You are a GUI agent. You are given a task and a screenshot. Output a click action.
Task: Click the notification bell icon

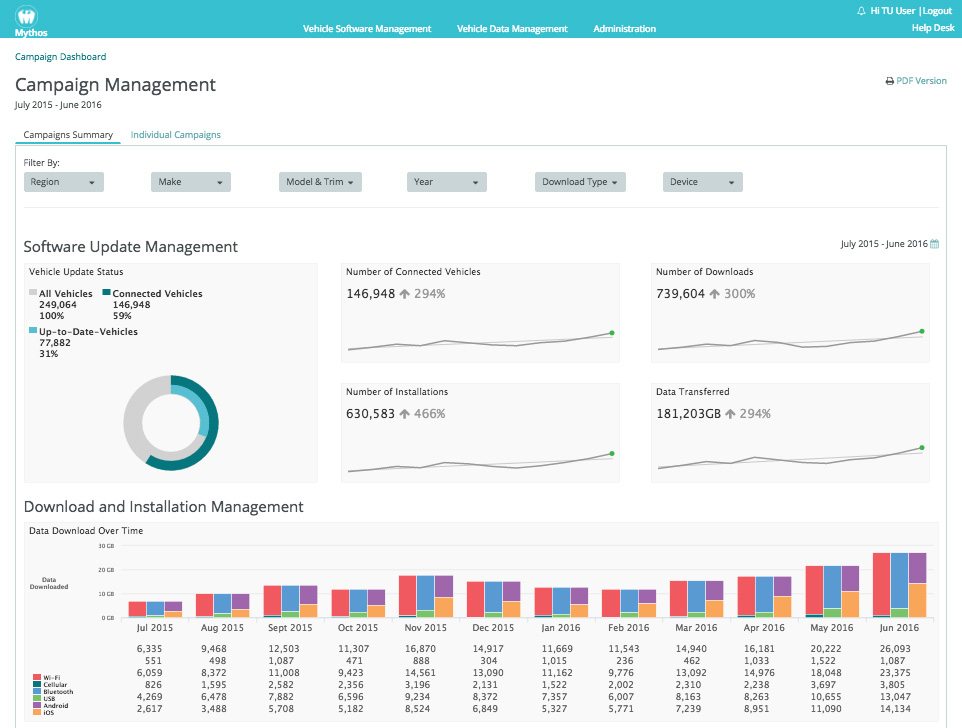(x=861, y=10)
